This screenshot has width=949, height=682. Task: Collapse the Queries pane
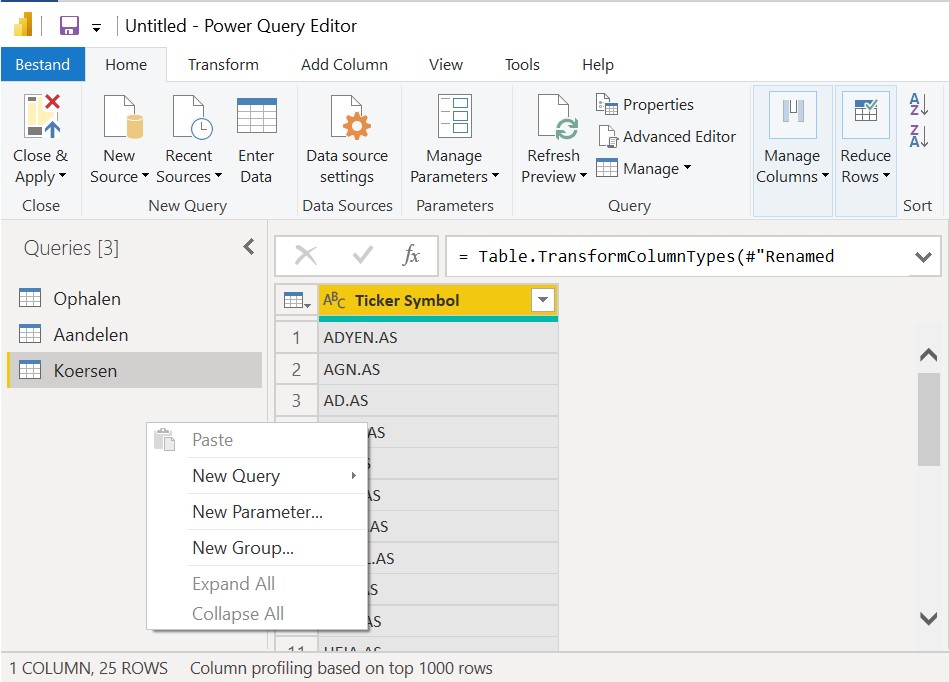point(249,247)
